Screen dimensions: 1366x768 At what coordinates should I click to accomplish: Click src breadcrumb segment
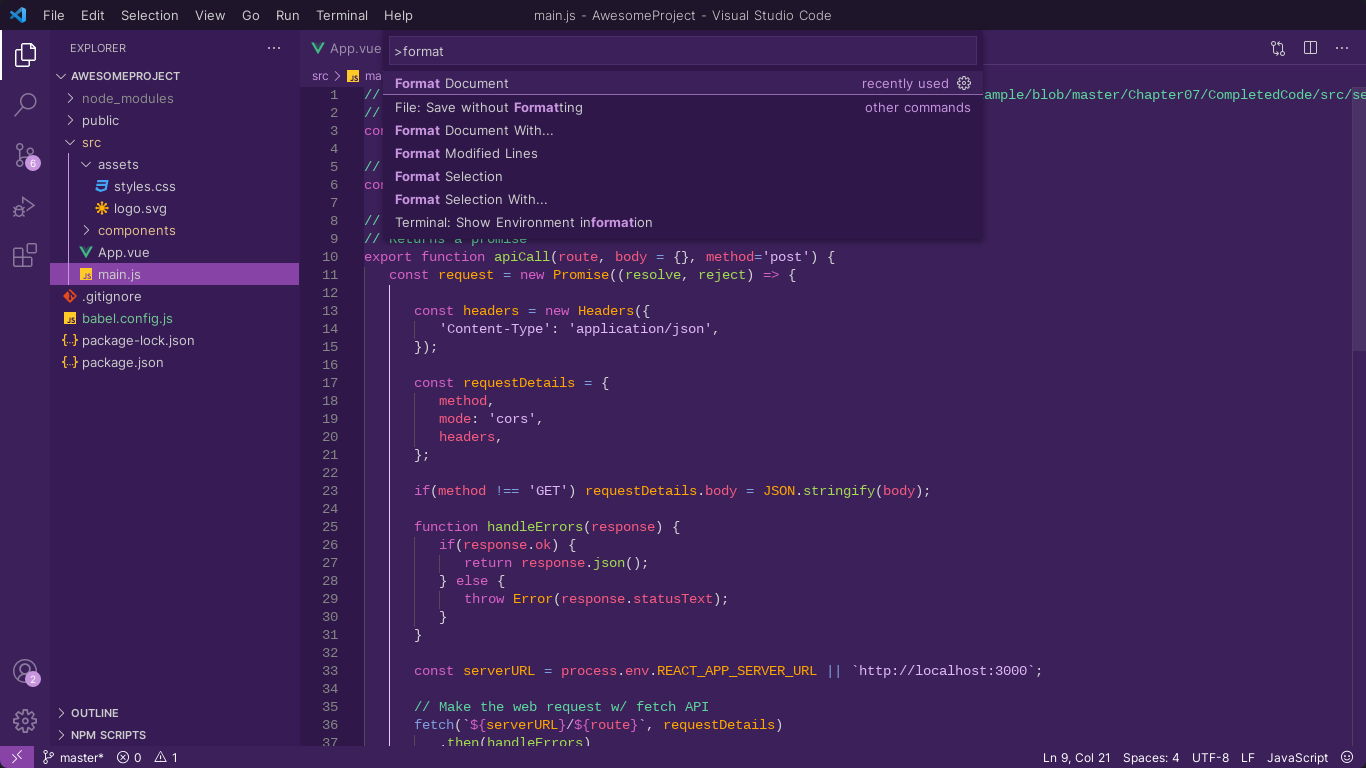320,75
